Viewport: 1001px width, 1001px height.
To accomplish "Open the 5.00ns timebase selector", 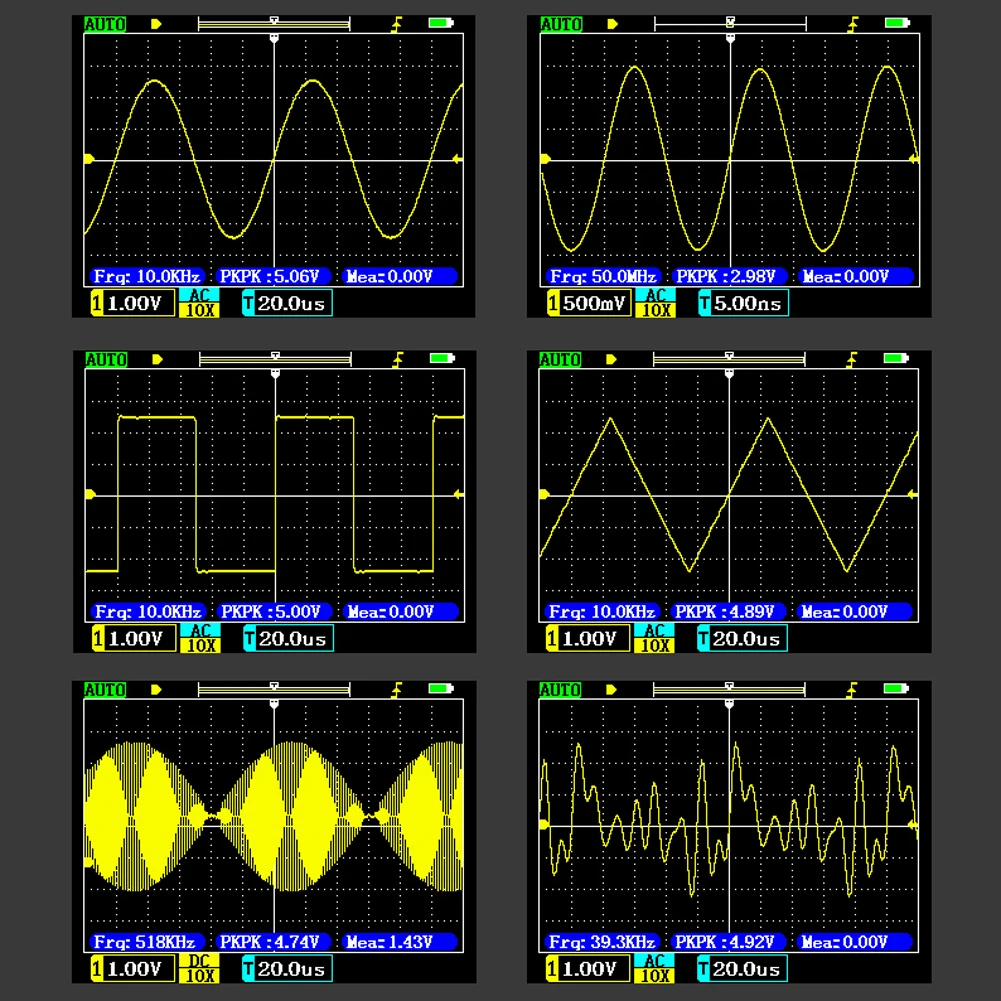I will (x=743, y=303).
